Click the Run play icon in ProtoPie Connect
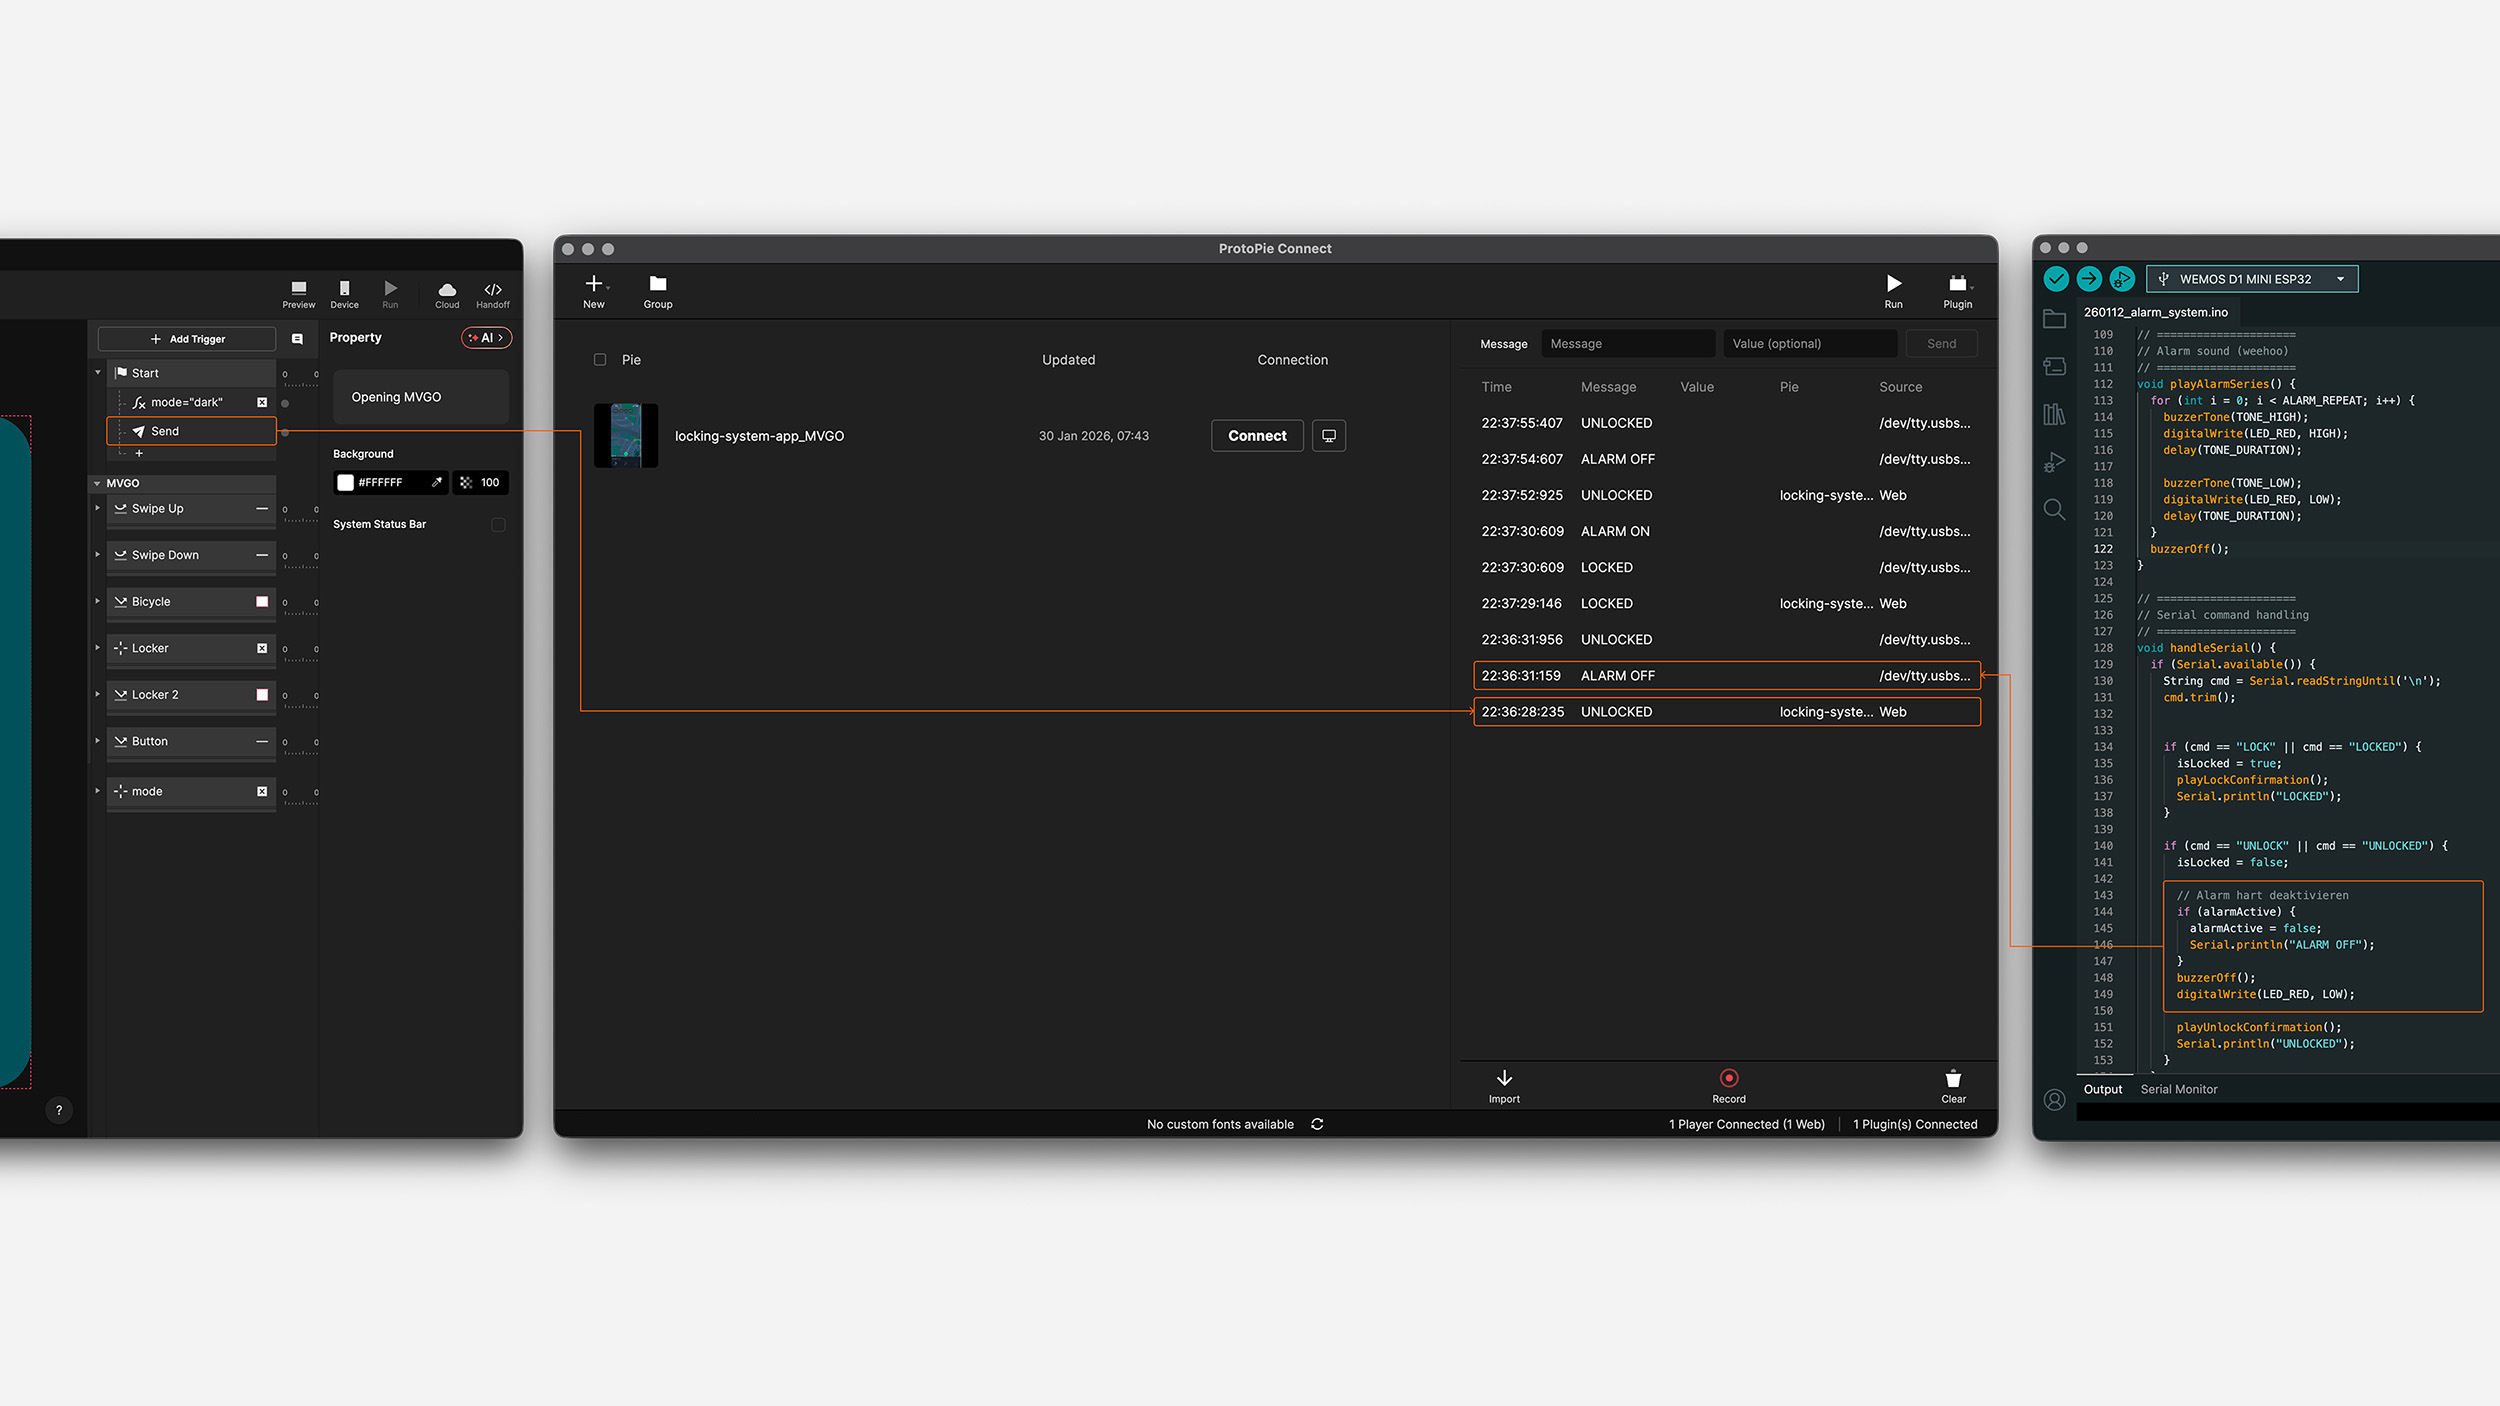The width and height of the screenshot is (2500, 1406). point(1893,284)
